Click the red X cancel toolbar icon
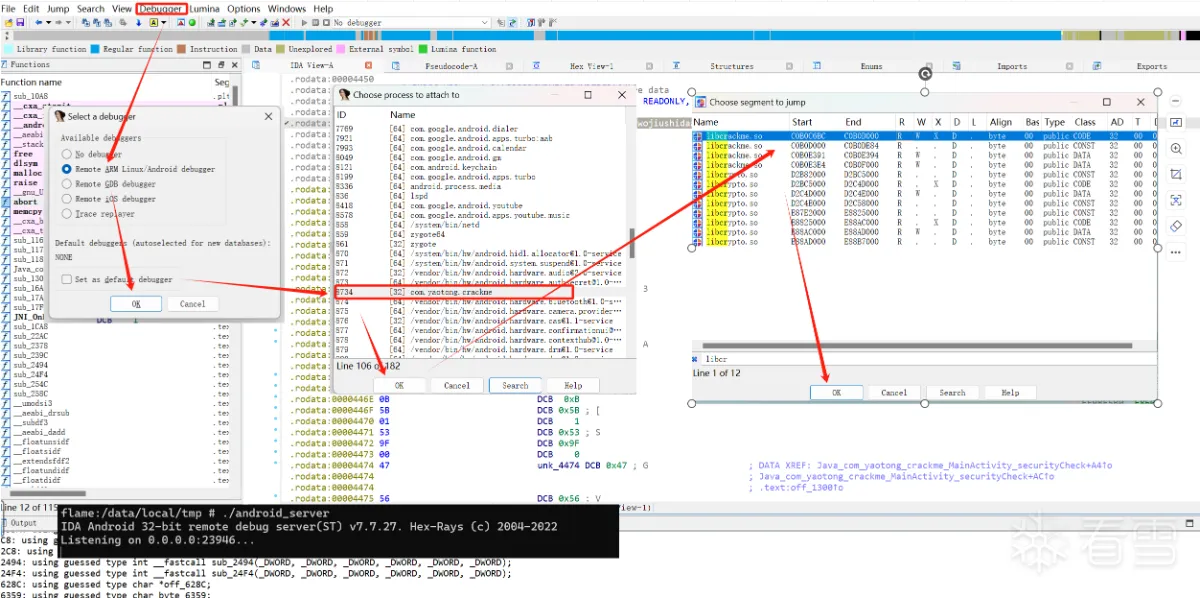1200x598 pixels. pos(286,22)
